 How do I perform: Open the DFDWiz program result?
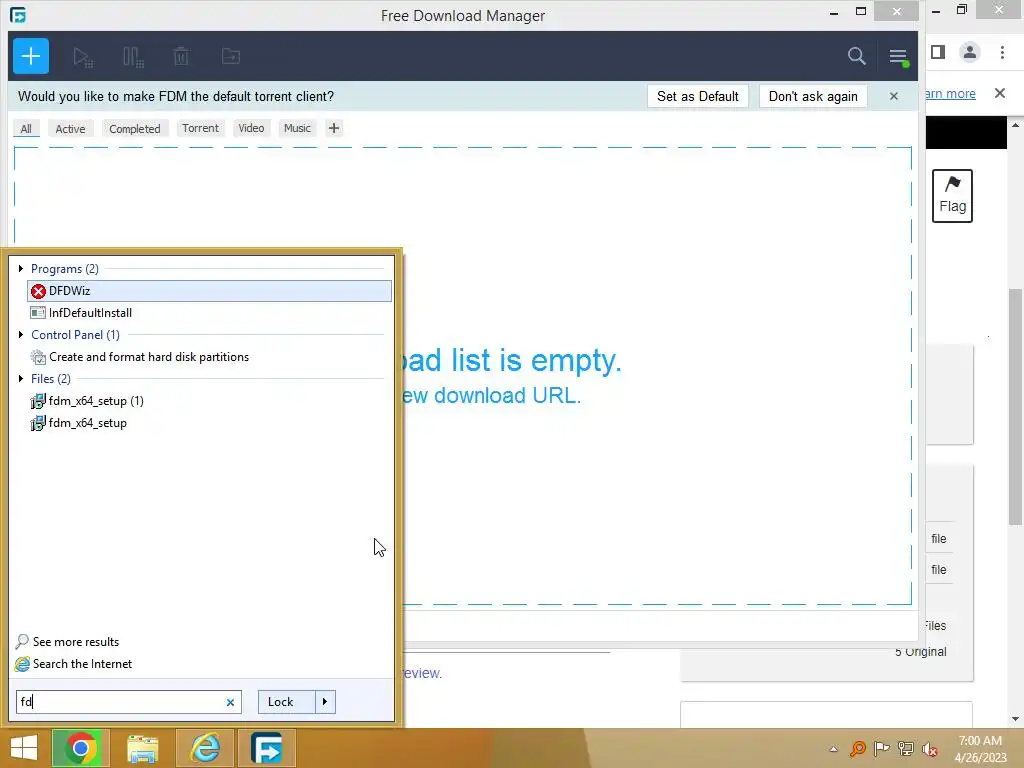[x=209, y=291]
